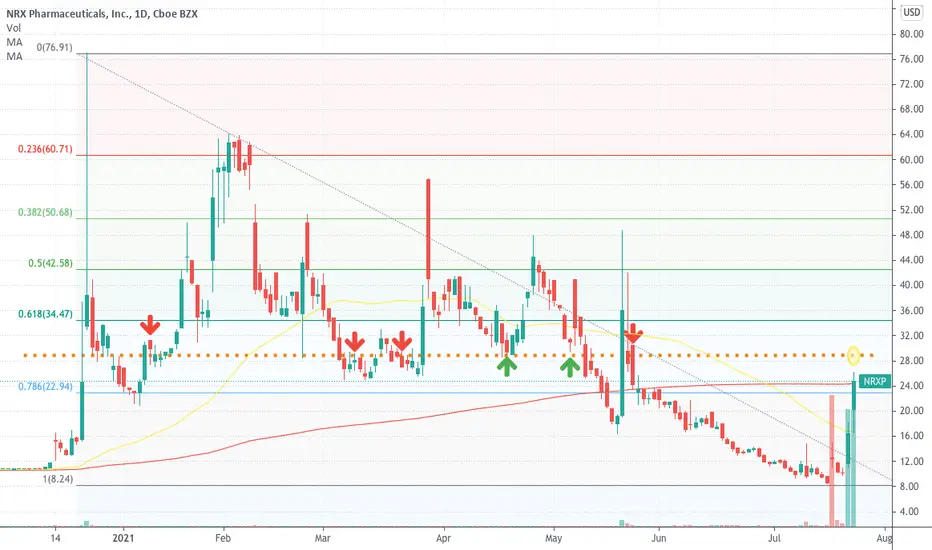The width and height of the screenshot is (932, 550).
Task: Click the 12.00 price axis label
Action: [x=911, y=461]
